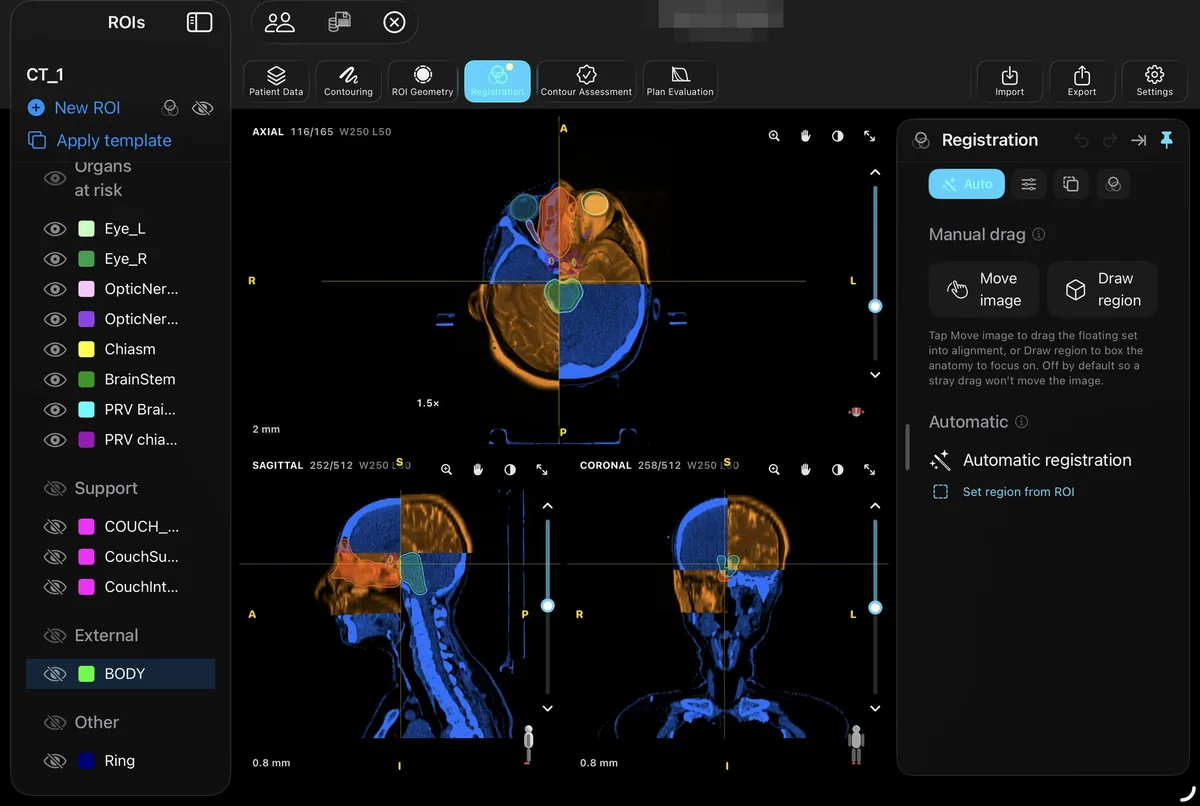Click the coronal slice slider handle
The height and width of the screenshot is (806, 1200).
tap(875, 607)
